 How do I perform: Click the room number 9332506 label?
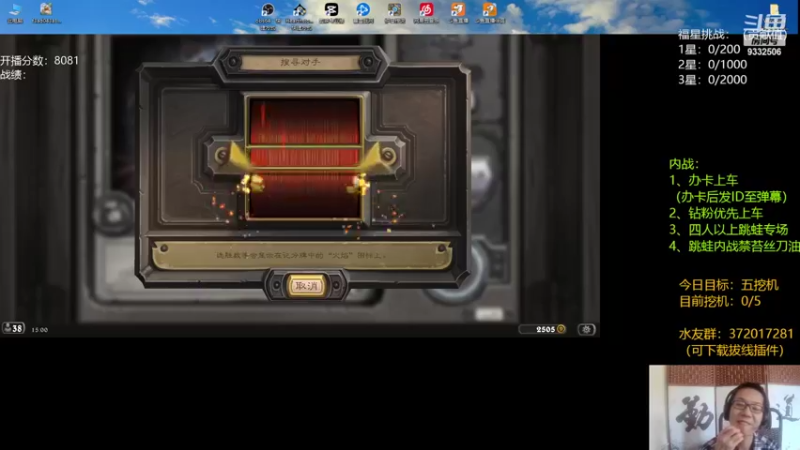[x=764, y=52]
